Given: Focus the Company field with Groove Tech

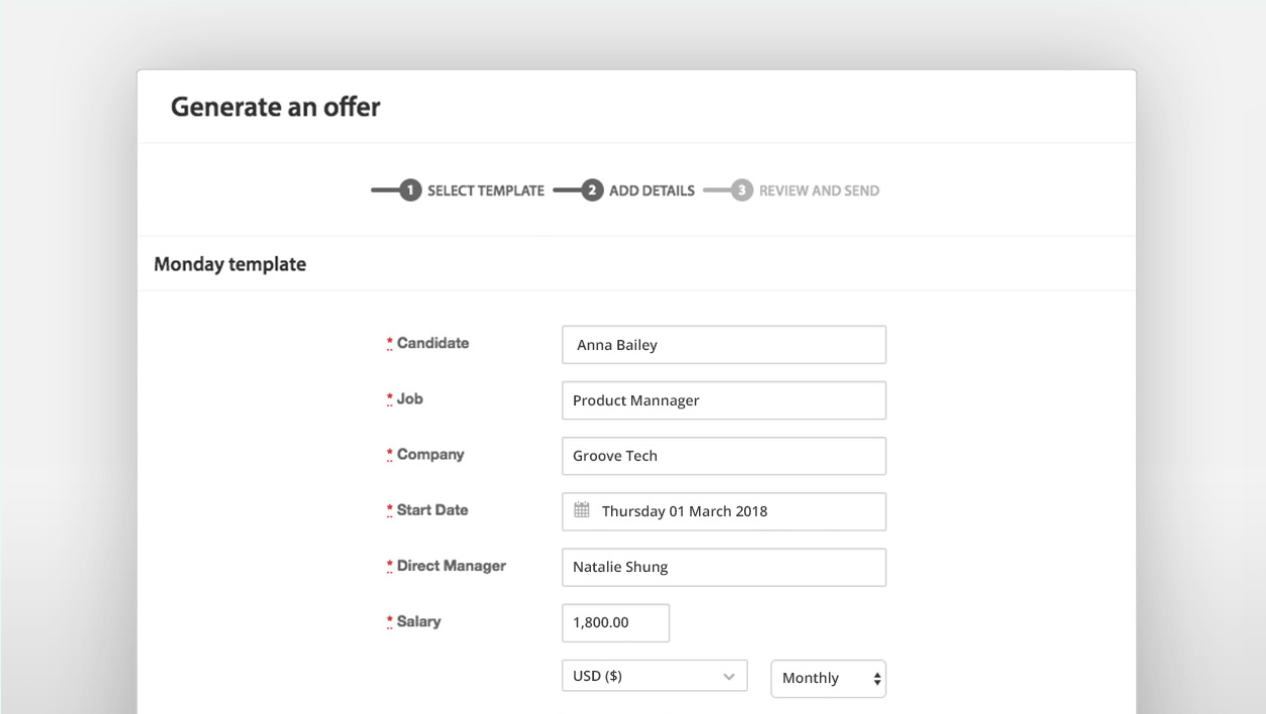Looking at the screenshot, I should coord(724,456).
